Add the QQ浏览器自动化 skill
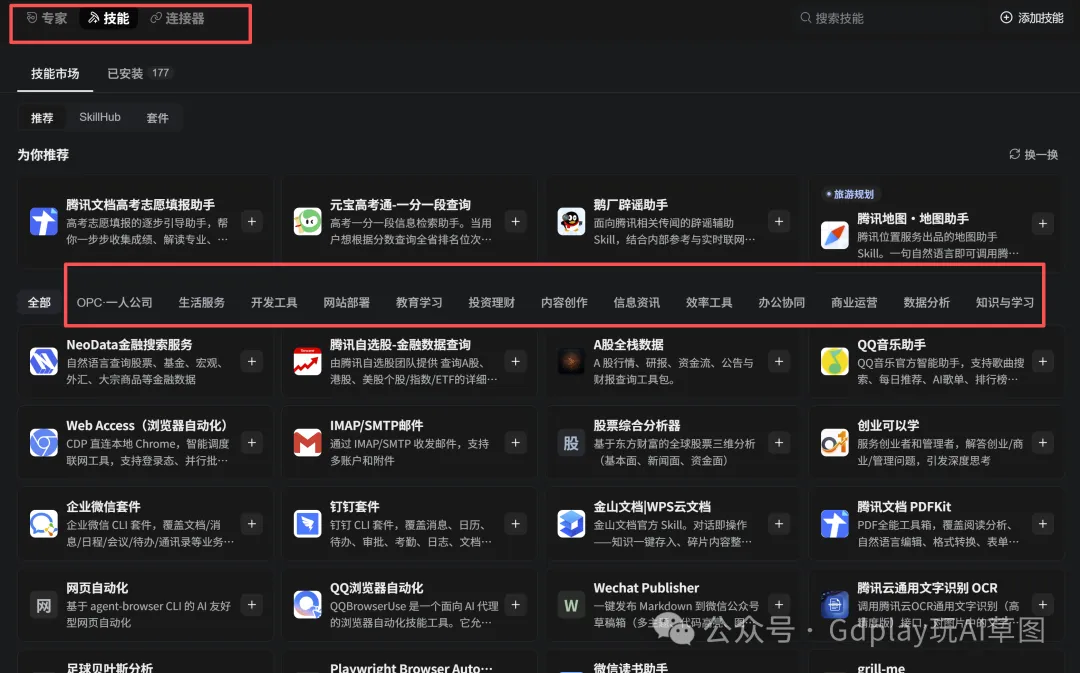Image resolution: width=1080 pixels, height=673 pixels. pyautogui.click(x=515, y=605)
